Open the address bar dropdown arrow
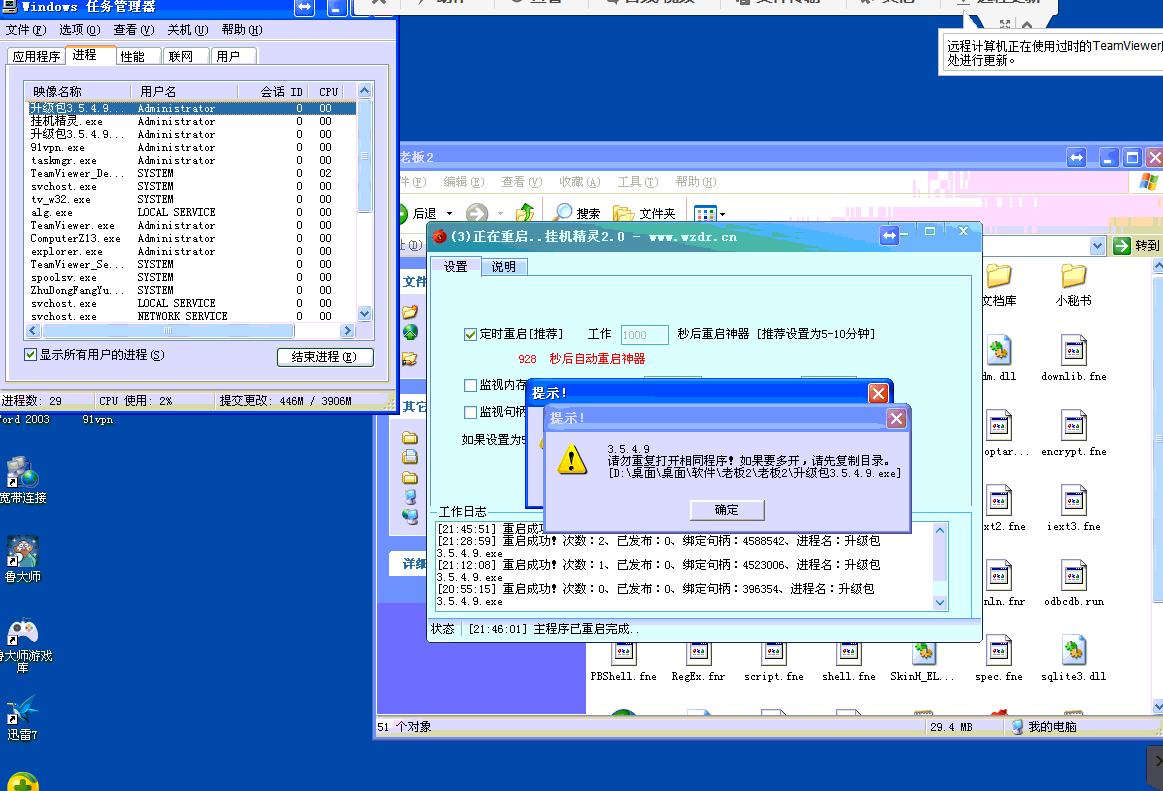The width and height of the screenshot is (1163, 791). coord(1097,246)
